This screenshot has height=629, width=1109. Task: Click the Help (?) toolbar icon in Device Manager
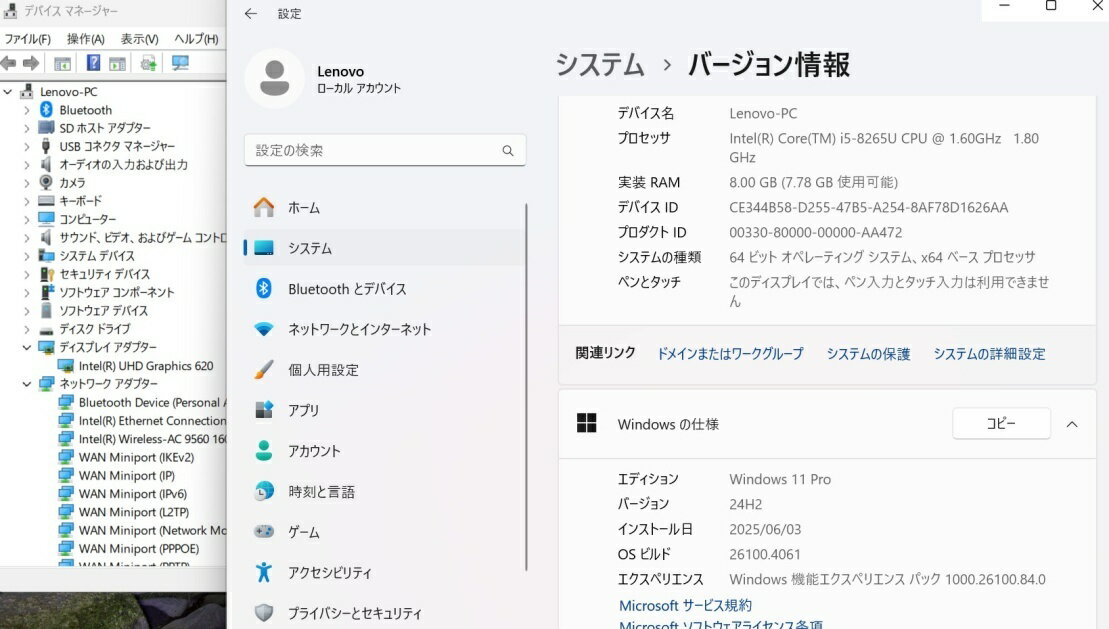[93, 63]
